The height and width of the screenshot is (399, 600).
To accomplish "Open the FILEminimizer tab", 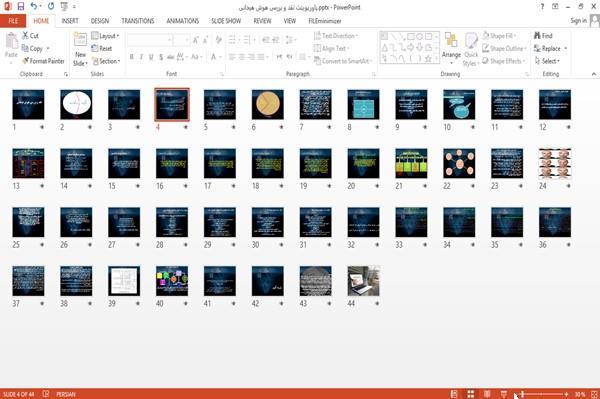I will [325, 21].
